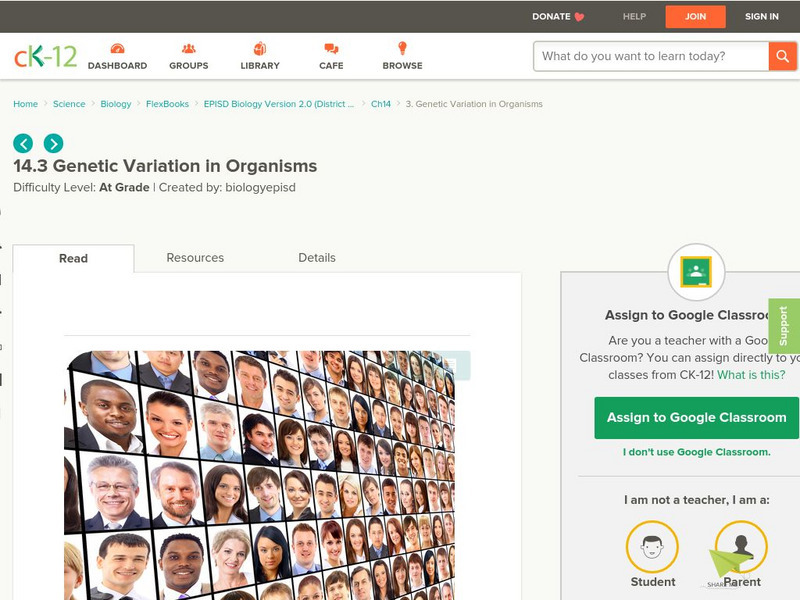
Task: Click the At Grade difficulty text
Action: point(124,188)
